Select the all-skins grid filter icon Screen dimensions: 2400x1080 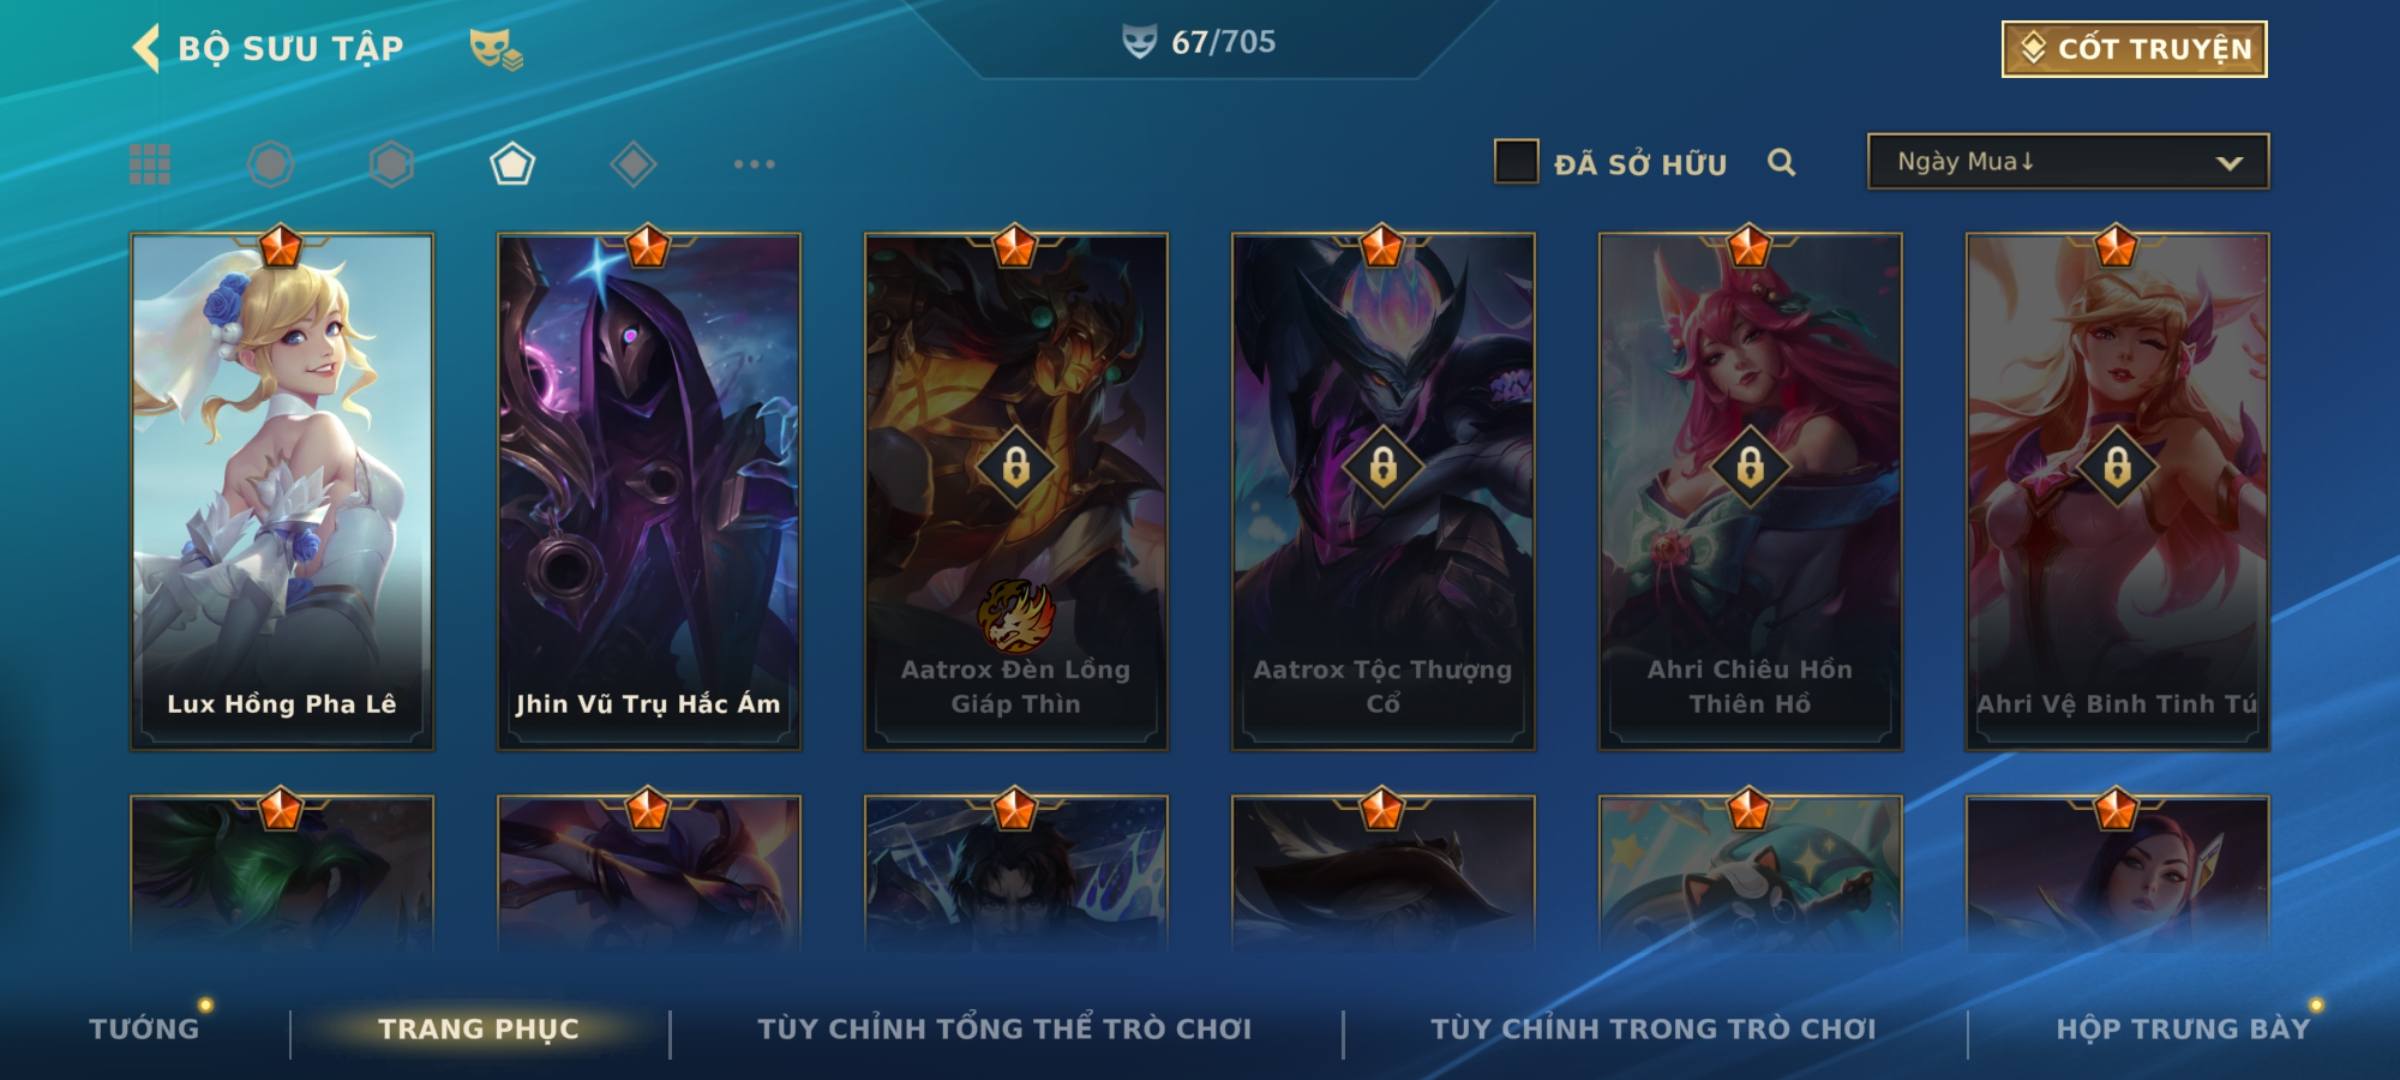pyautogui.click(x=150, y=164)
